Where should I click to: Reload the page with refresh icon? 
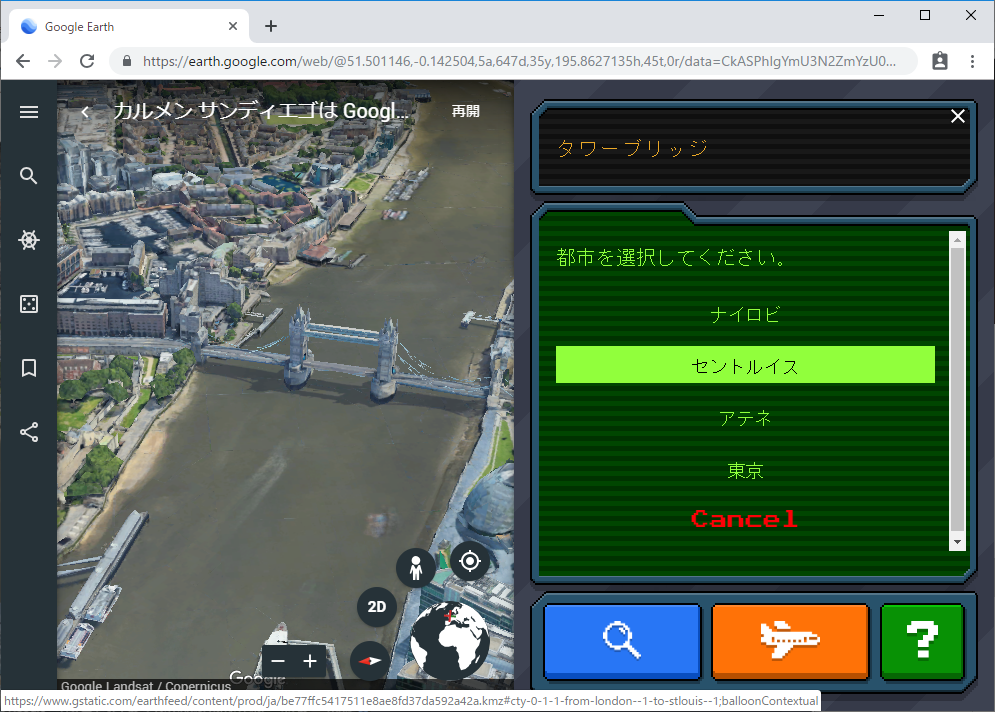point(87,61)
